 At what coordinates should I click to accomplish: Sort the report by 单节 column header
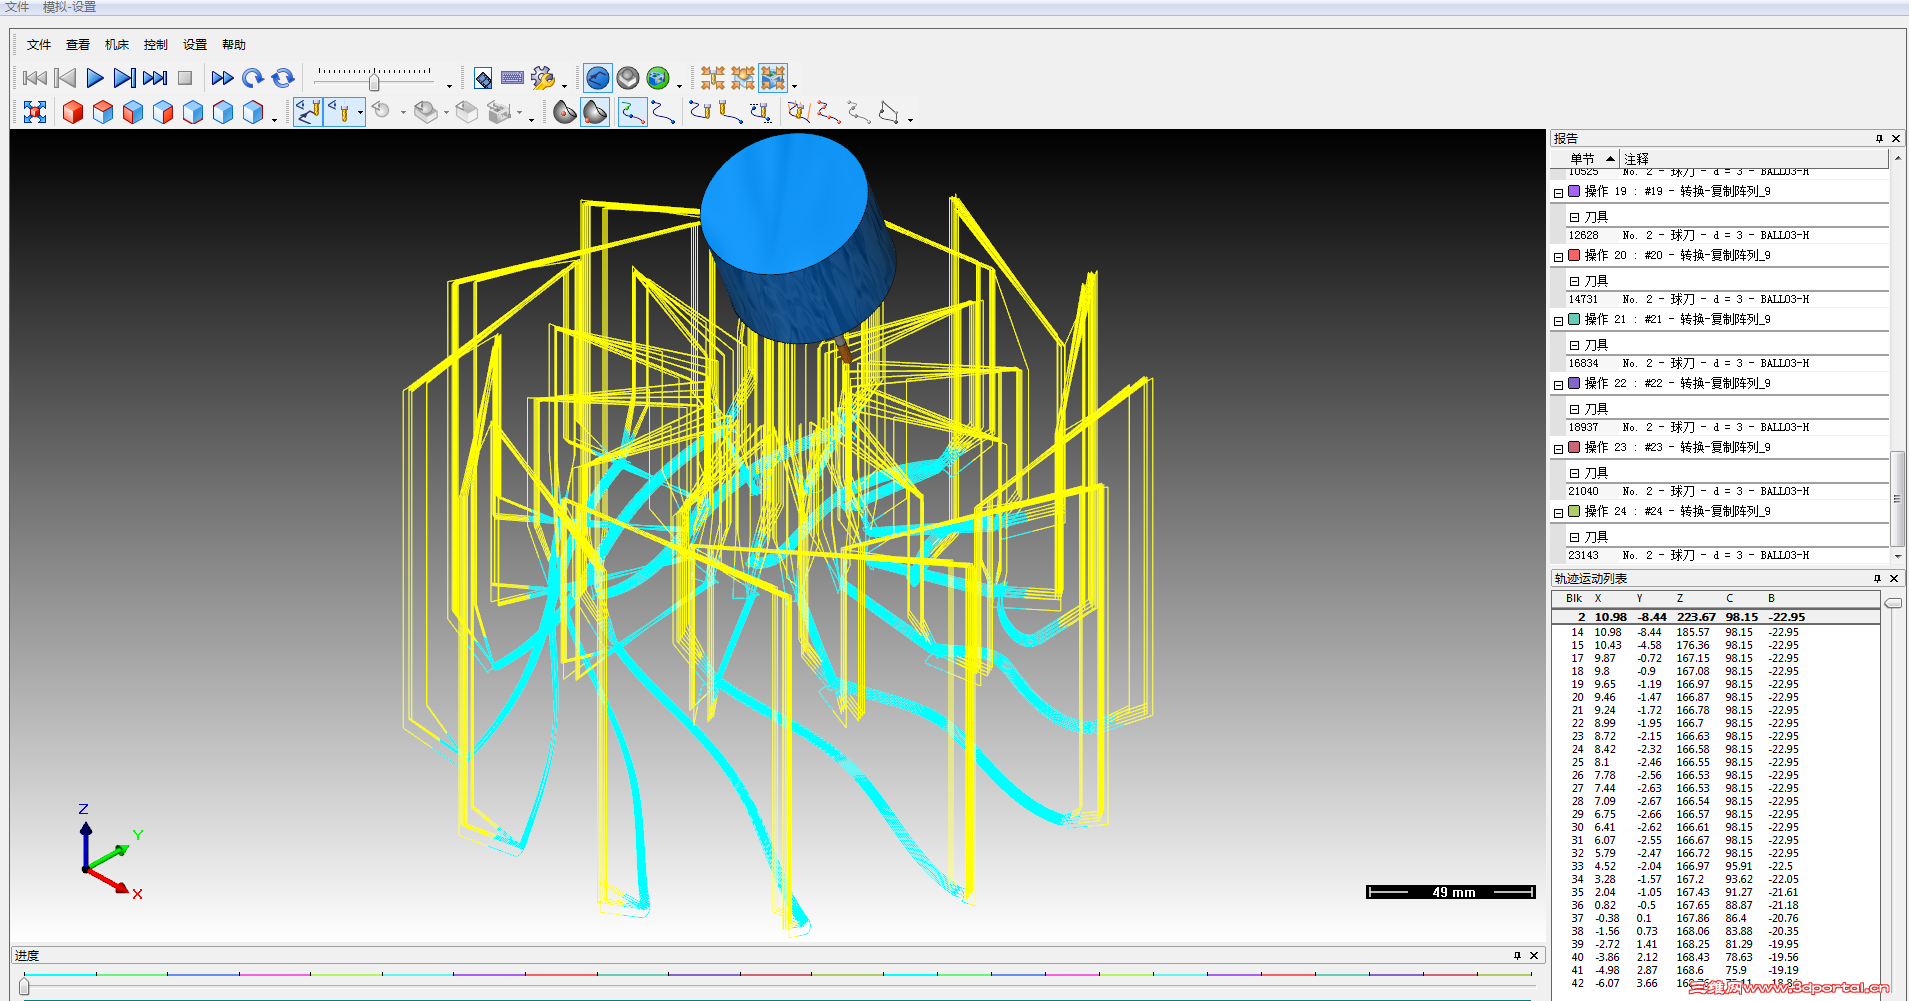1585,159
